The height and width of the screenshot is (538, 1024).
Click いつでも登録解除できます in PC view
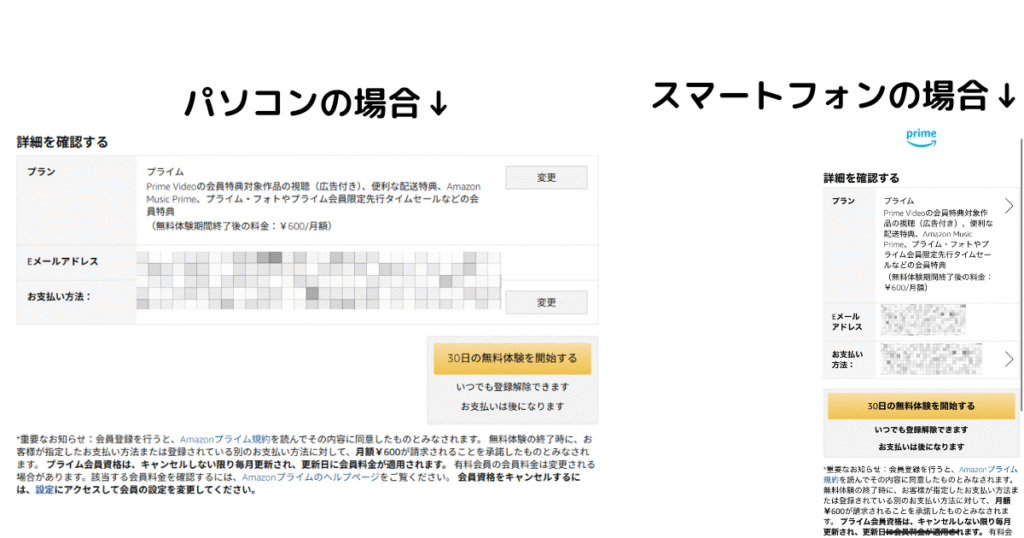[512, 387]
